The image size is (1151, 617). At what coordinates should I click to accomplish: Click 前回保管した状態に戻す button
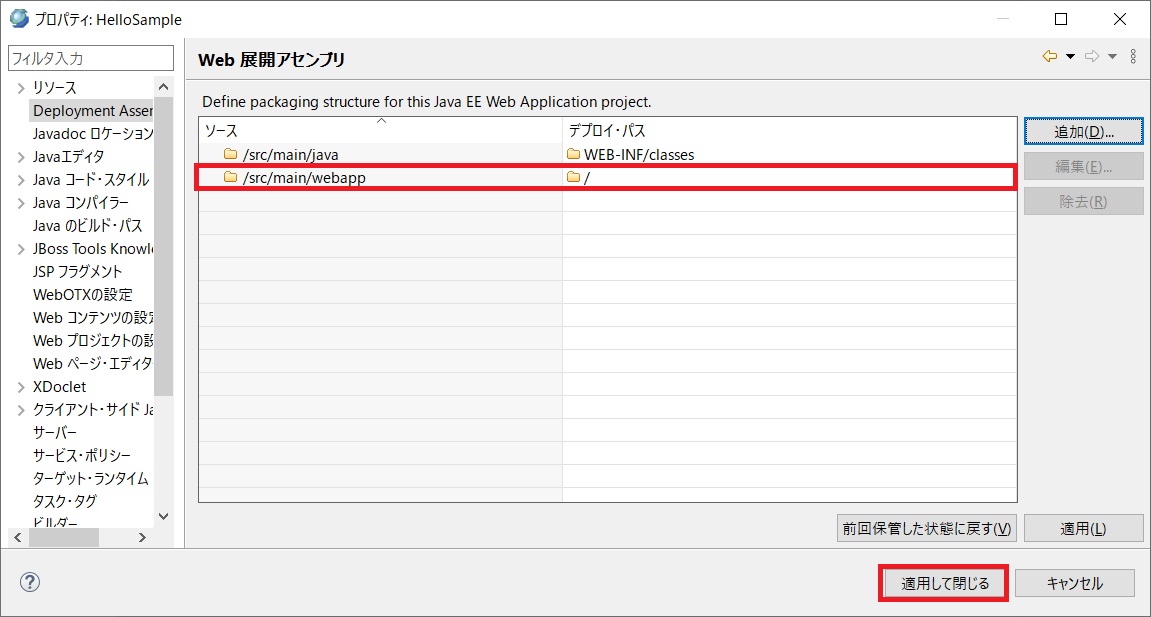coord(926,529)
